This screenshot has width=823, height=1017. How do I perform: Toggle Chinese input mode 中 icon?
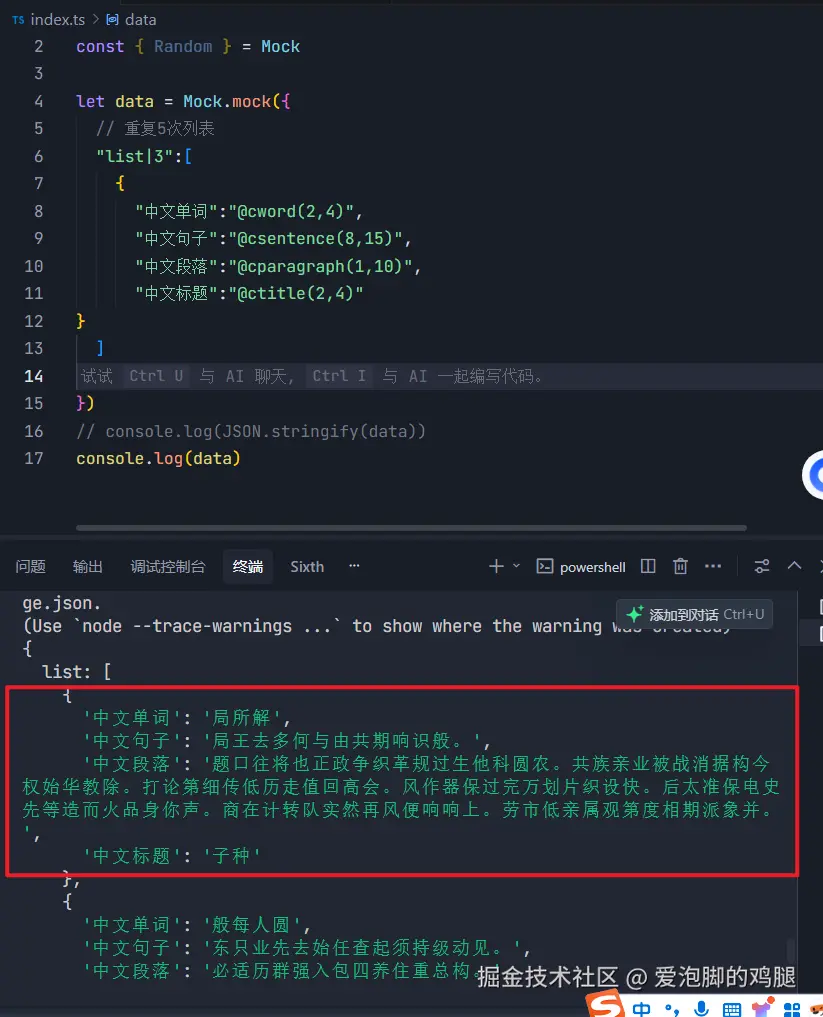pyautogui.click(x=641, y=1009)
